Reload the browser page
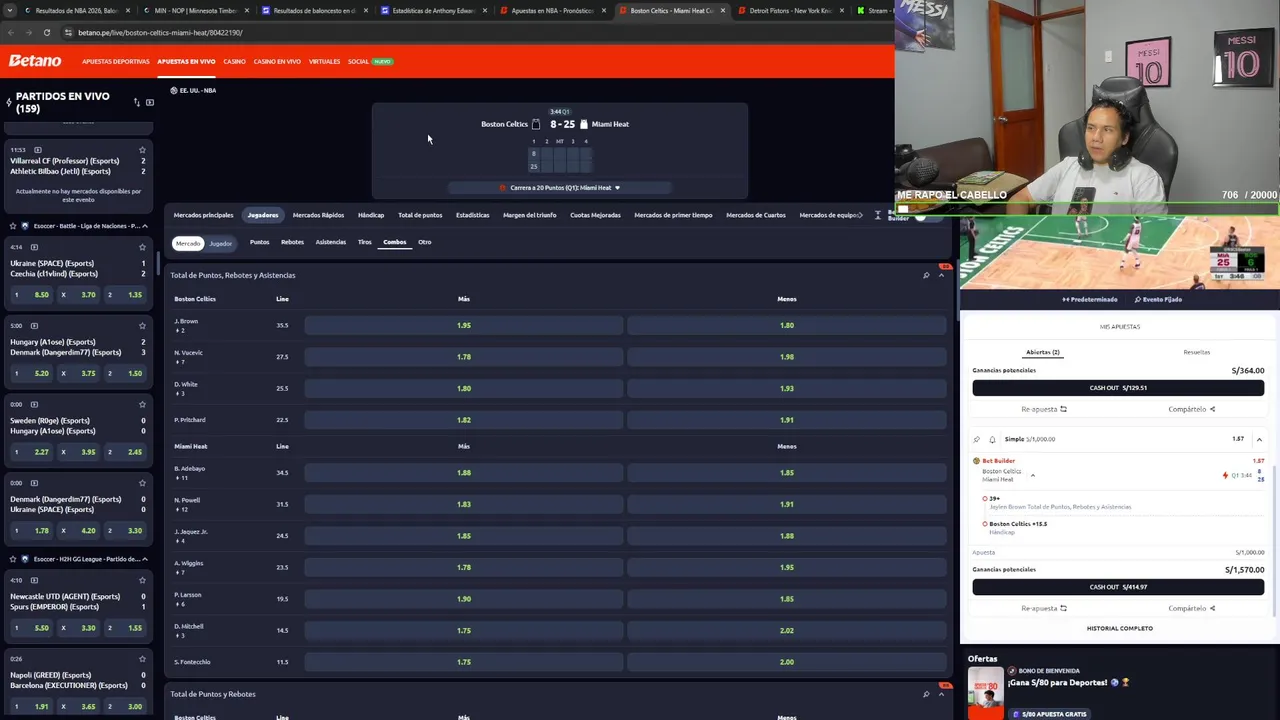Image resolution: width=1280 pixels, height=720 pixels. pos(46,32)
